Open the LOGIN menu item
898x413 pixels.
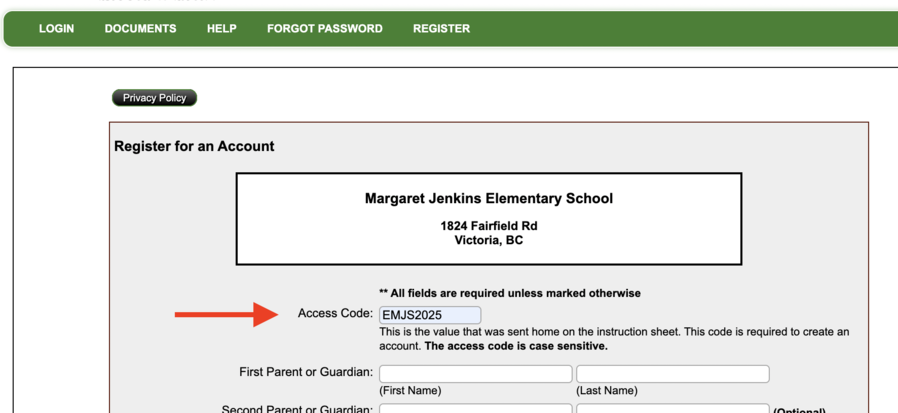click(56, 29)
